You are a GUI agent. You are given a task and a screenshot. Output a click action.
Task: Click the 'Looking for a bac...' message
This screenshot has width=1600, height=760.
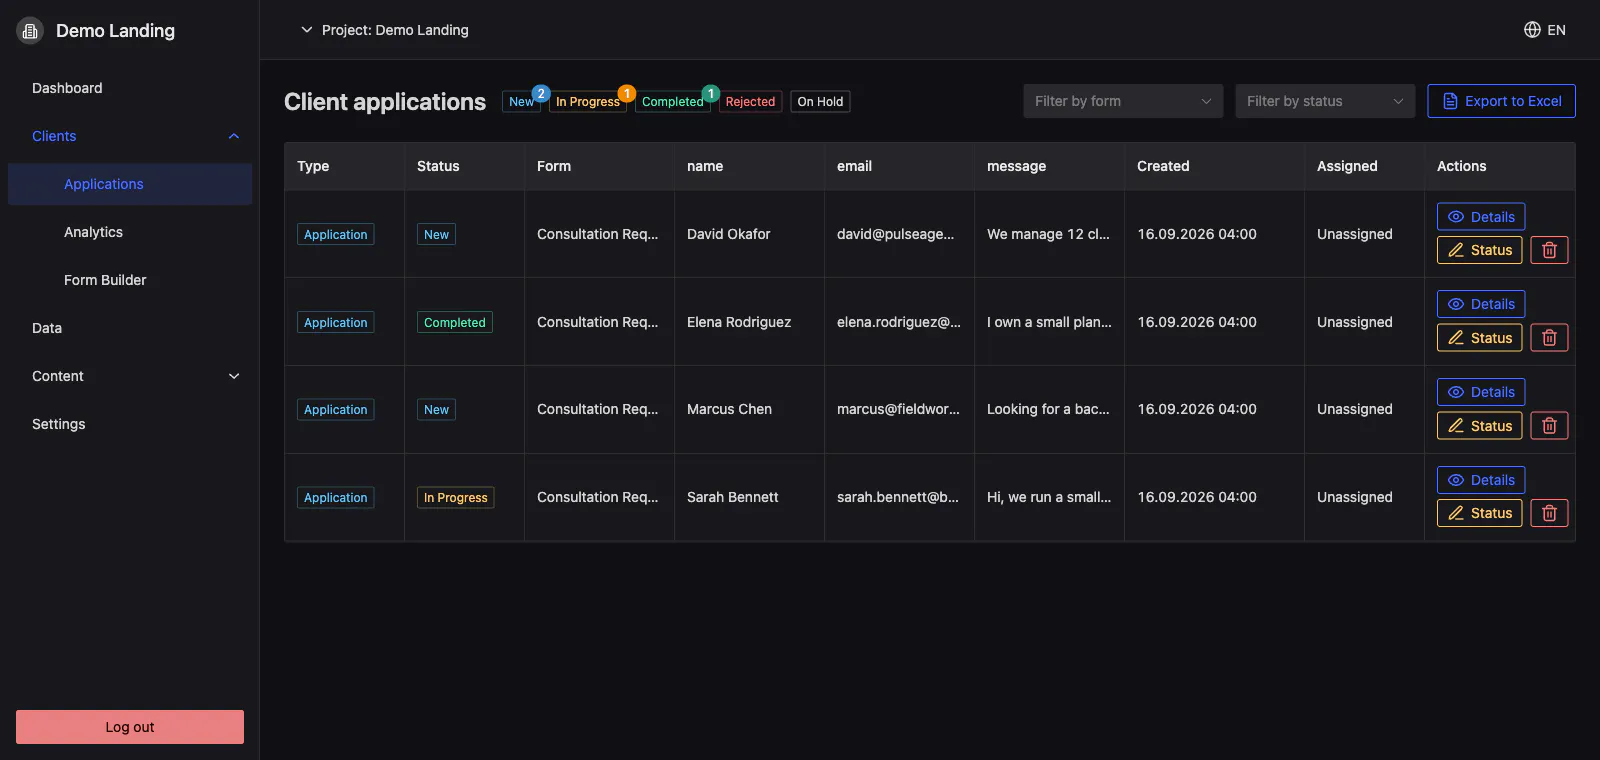tap(1048, 409)
